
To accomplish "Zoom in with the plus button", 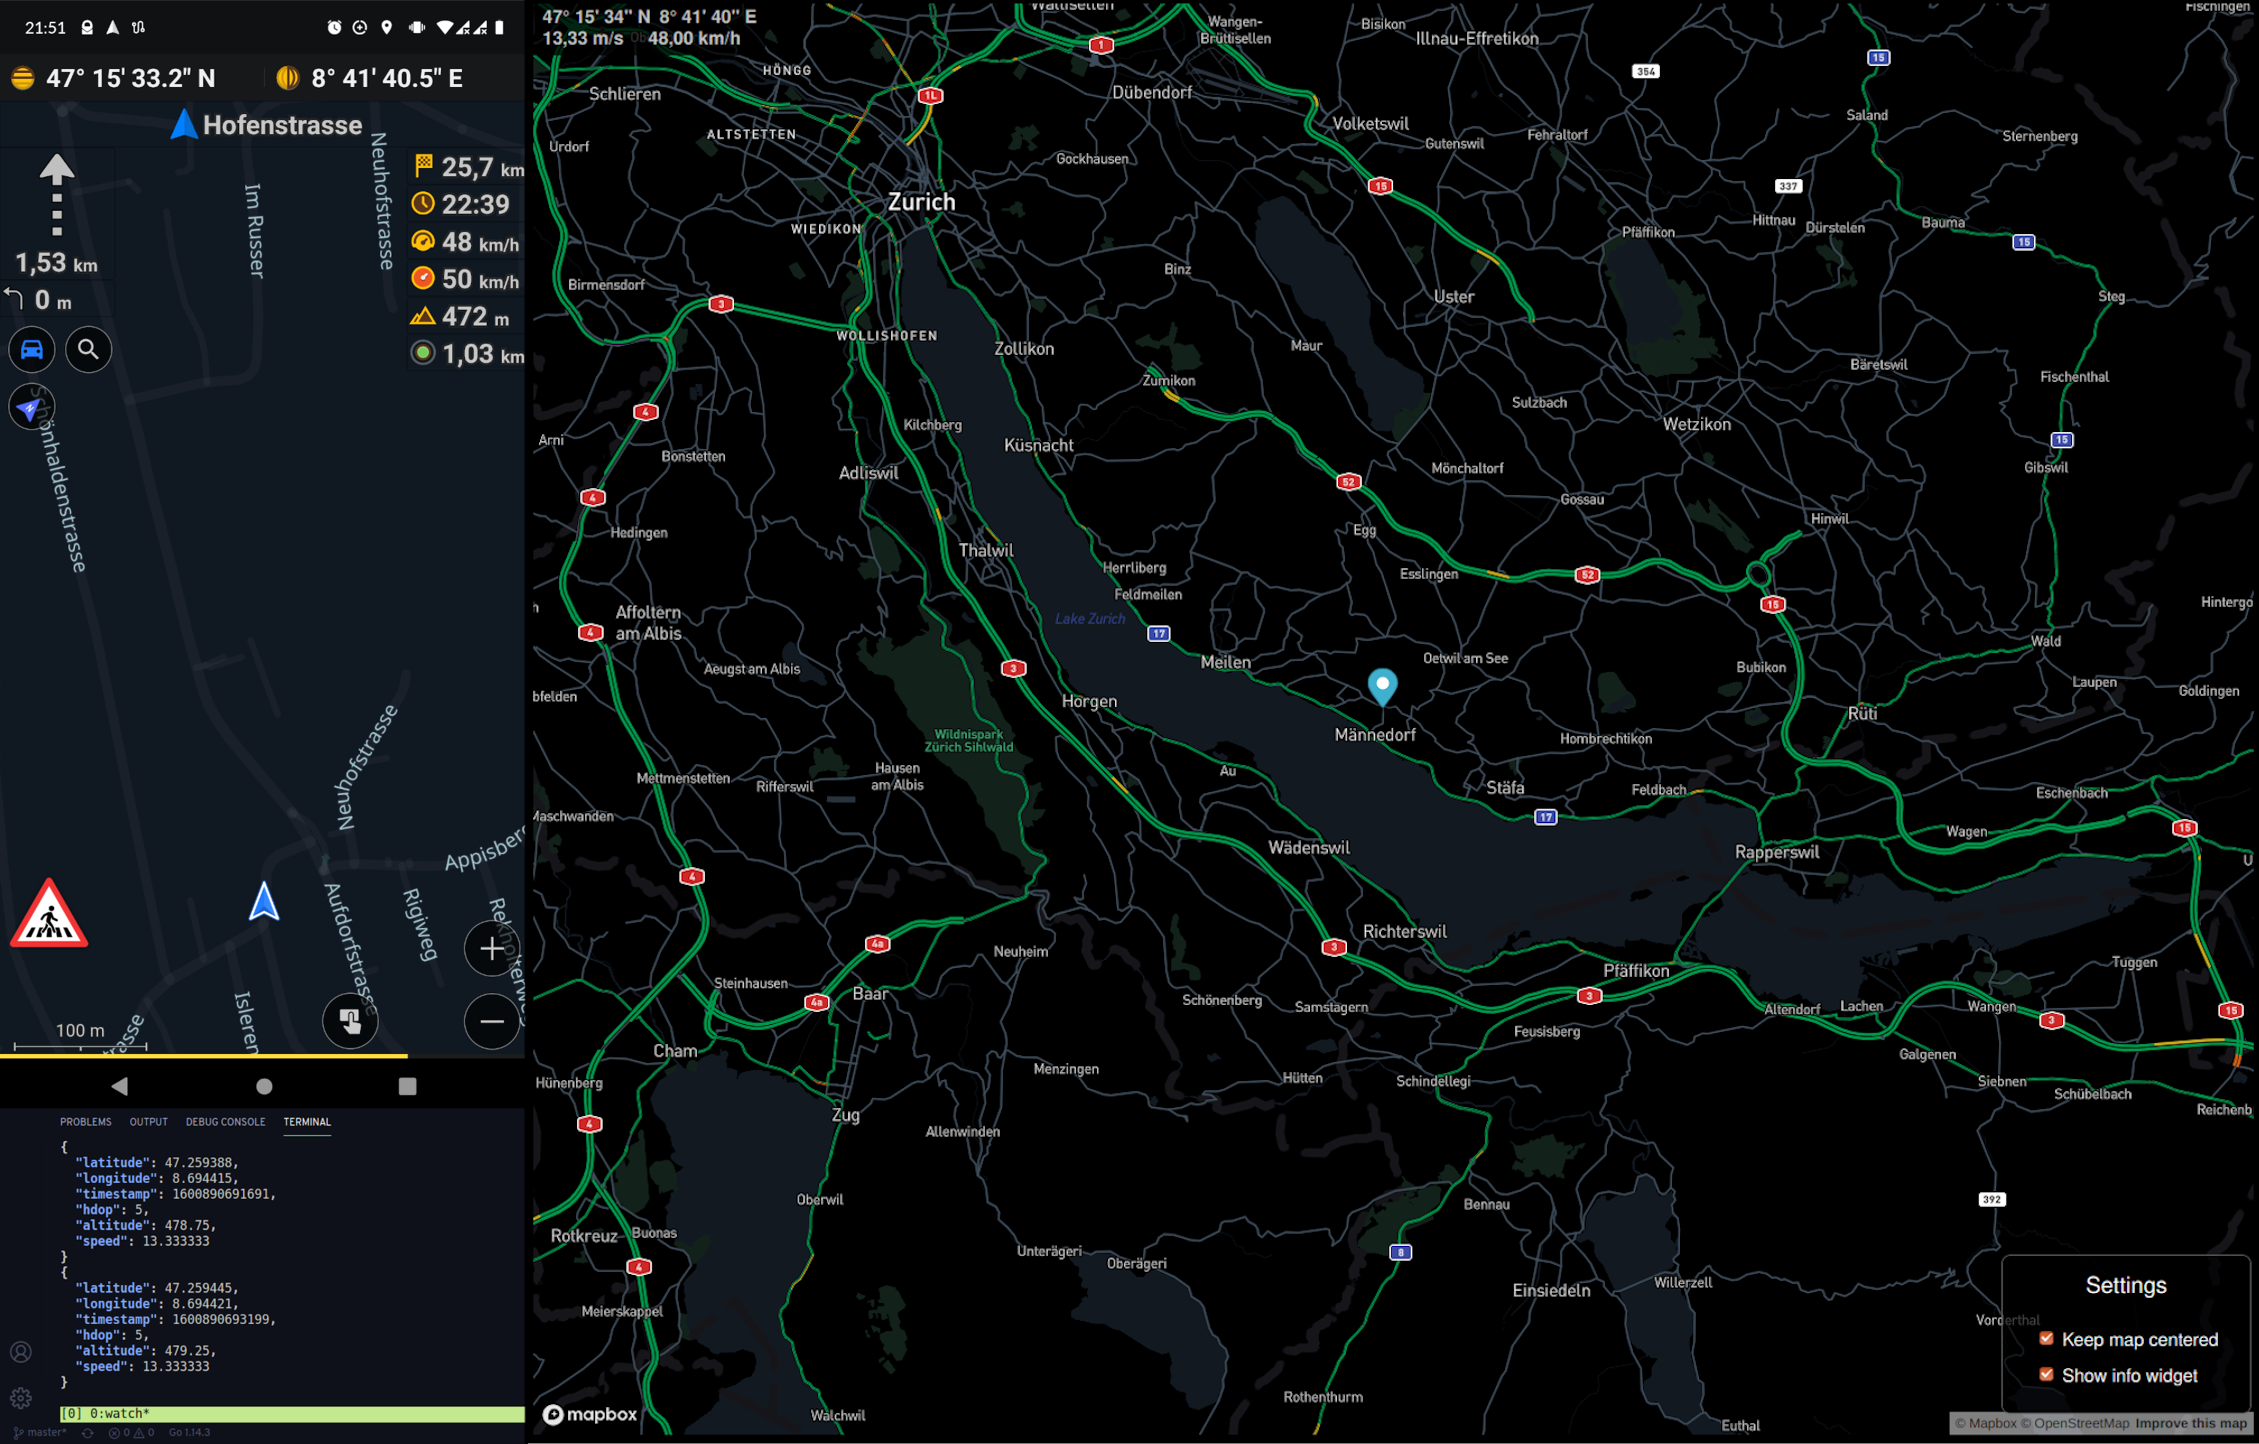I will 491,948.
